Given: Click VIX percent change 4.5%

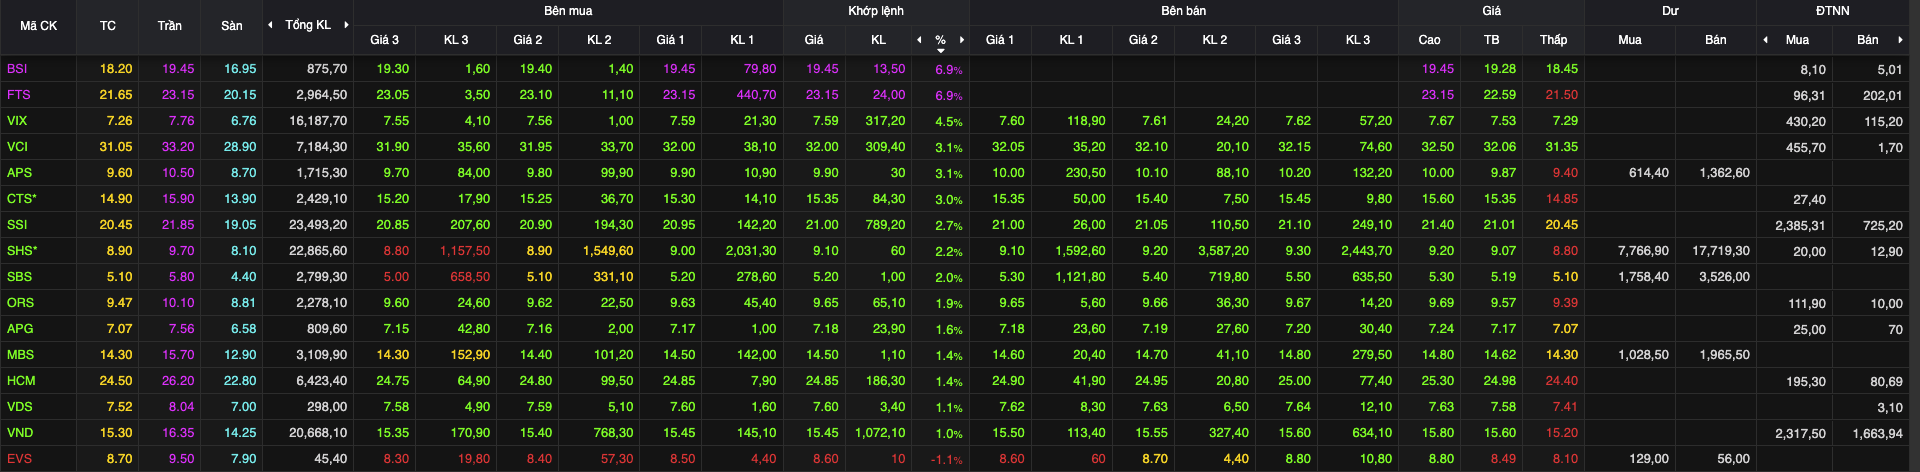Looking at the screenshot, I should (949, 122).
